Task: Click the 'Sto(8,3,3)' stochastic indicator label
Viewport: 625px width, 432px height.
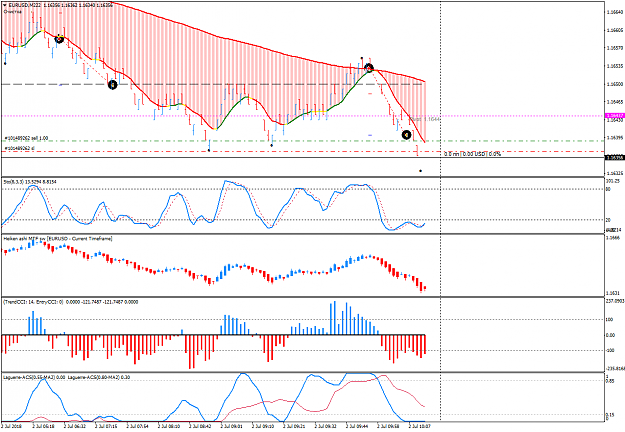Action: pyautogui.click(x=13, y=182)
